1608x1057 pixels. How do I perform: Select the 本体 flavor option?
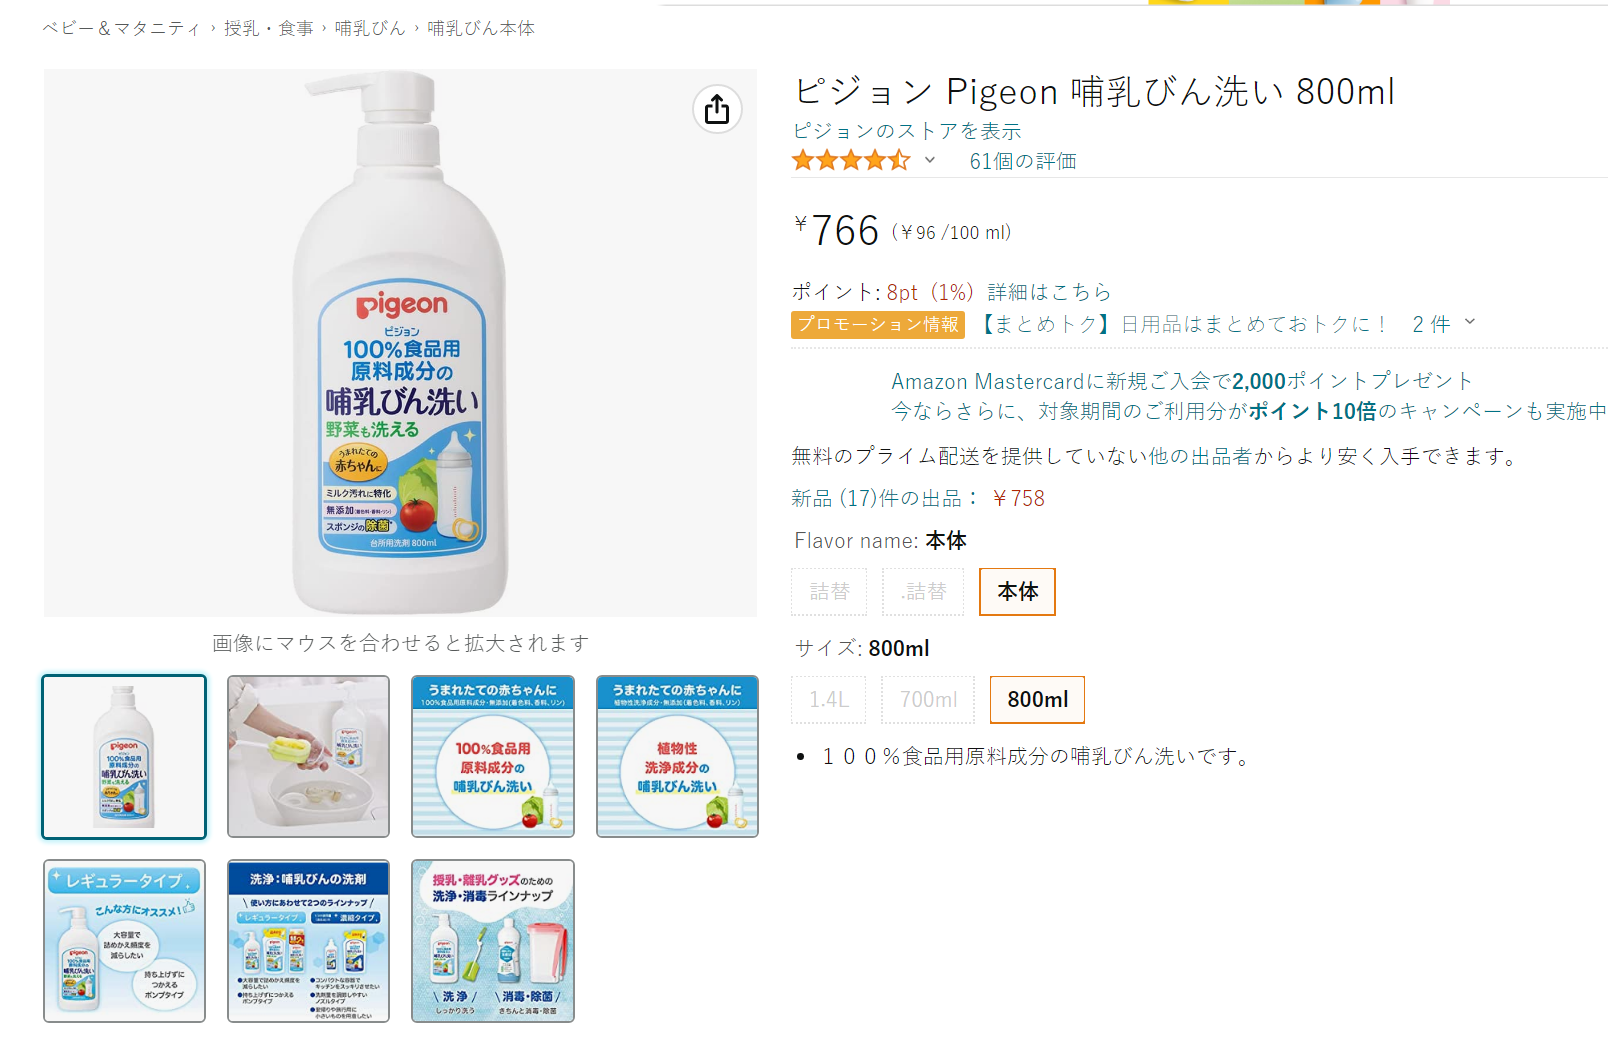pyautogui.click(x=1017, y=592)
